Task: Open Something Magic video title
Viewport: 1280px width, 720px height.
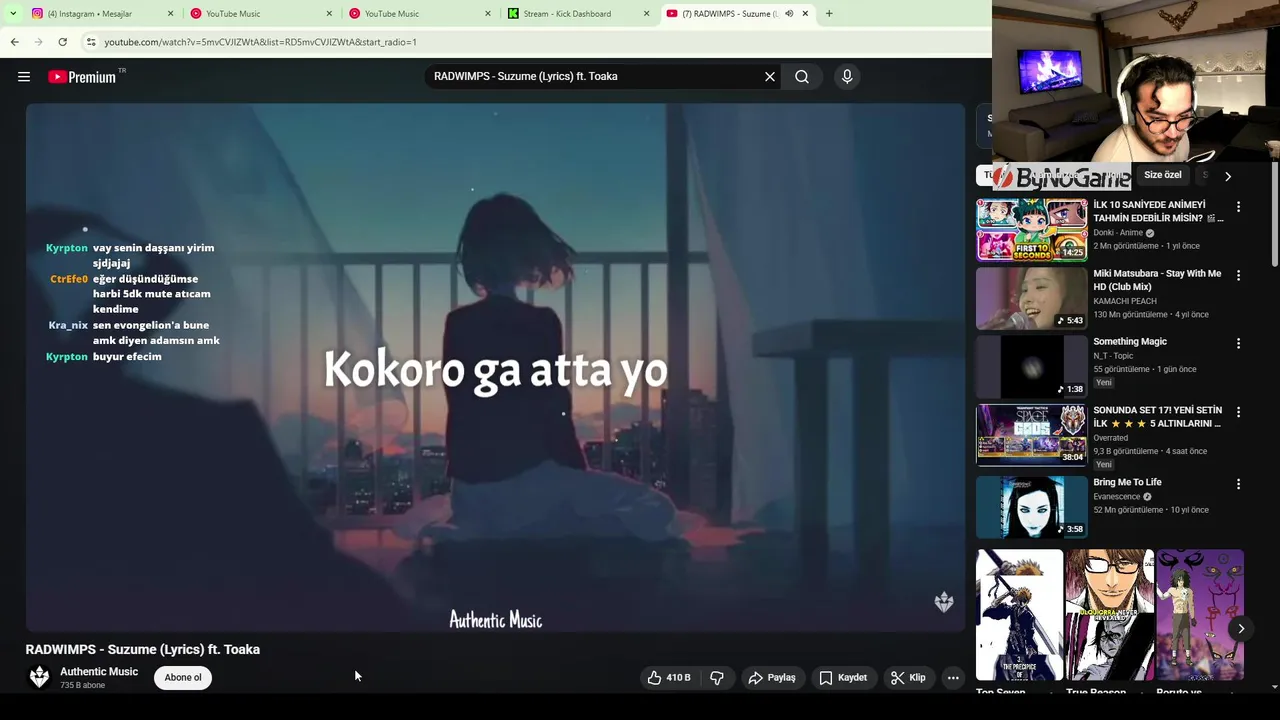Action: click(1130, 342)
